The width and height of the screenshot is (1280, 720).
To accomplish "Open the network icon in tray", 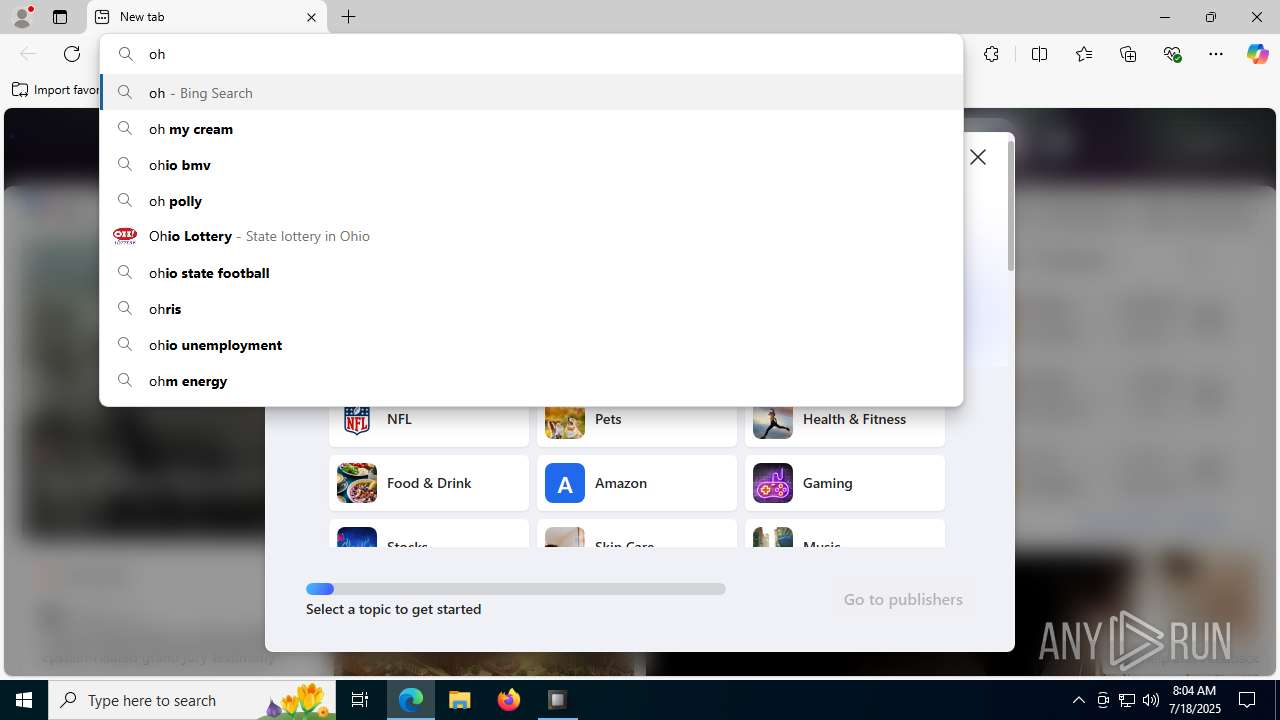I will tap(1126, 700).
